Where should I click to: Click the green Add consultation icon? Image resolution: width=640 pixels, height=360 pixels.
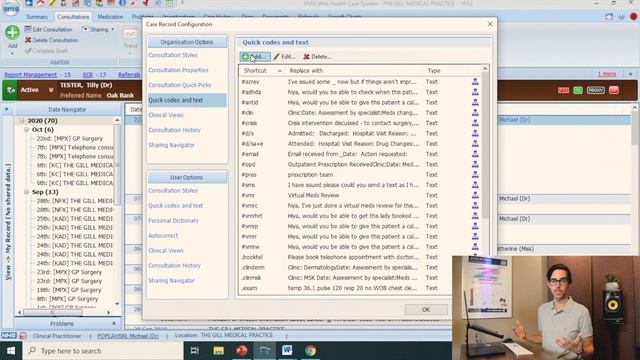[12, 33]
